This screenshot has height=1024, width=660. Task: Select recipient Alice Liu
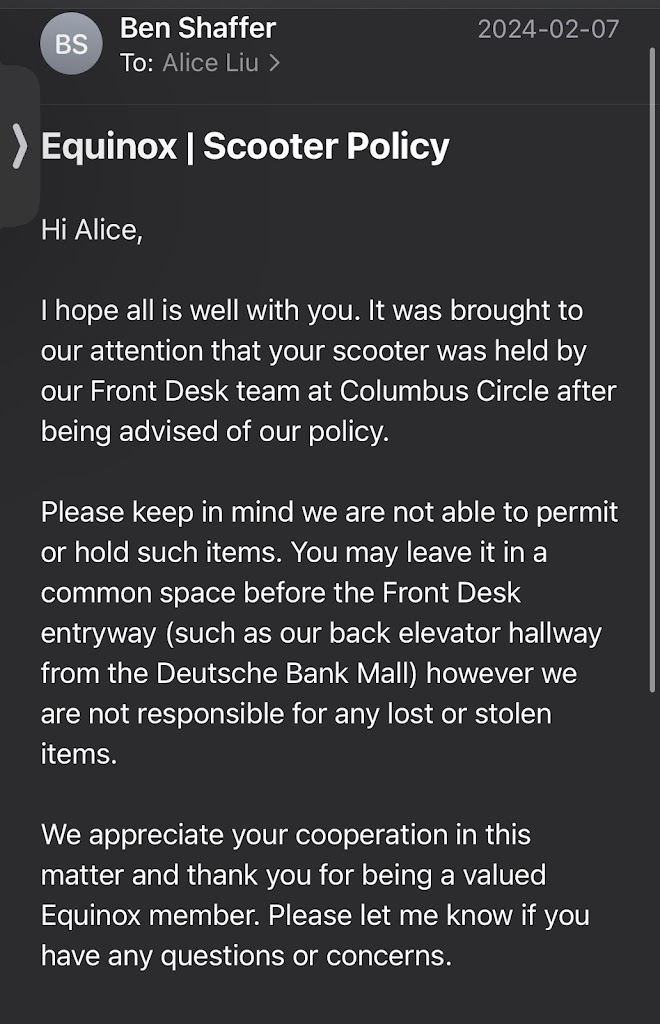coord(210,63)
